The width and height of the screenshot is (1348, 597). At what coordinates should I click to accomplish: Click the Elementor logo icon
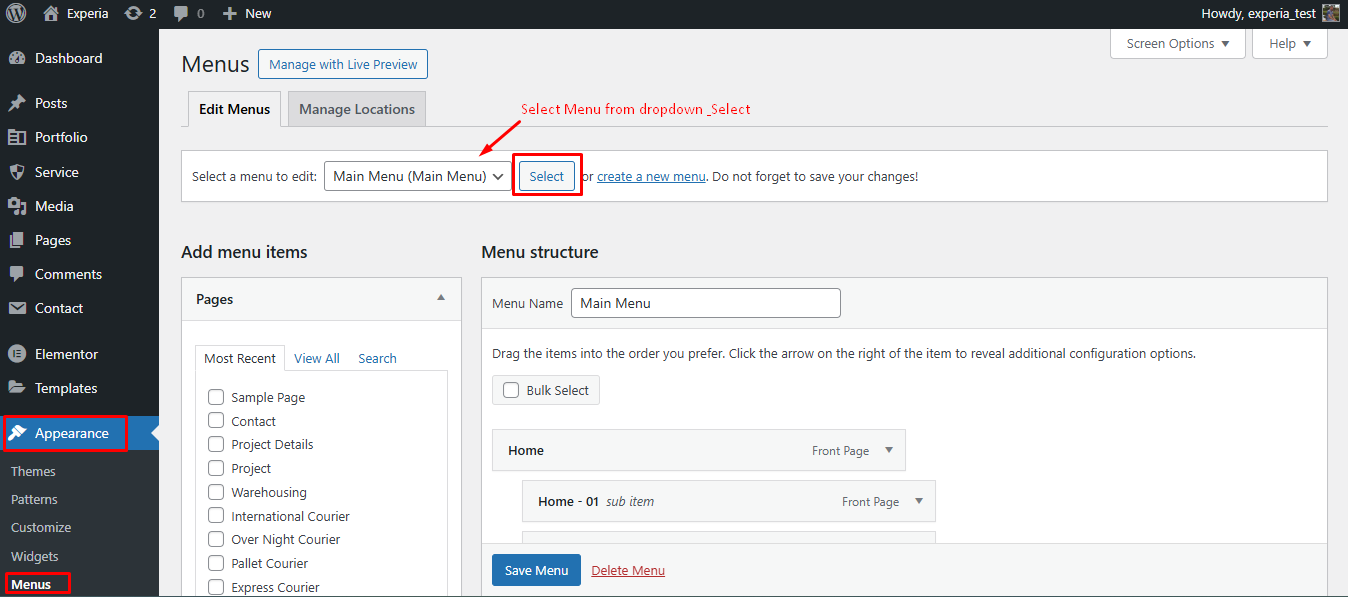coord(17,354)
